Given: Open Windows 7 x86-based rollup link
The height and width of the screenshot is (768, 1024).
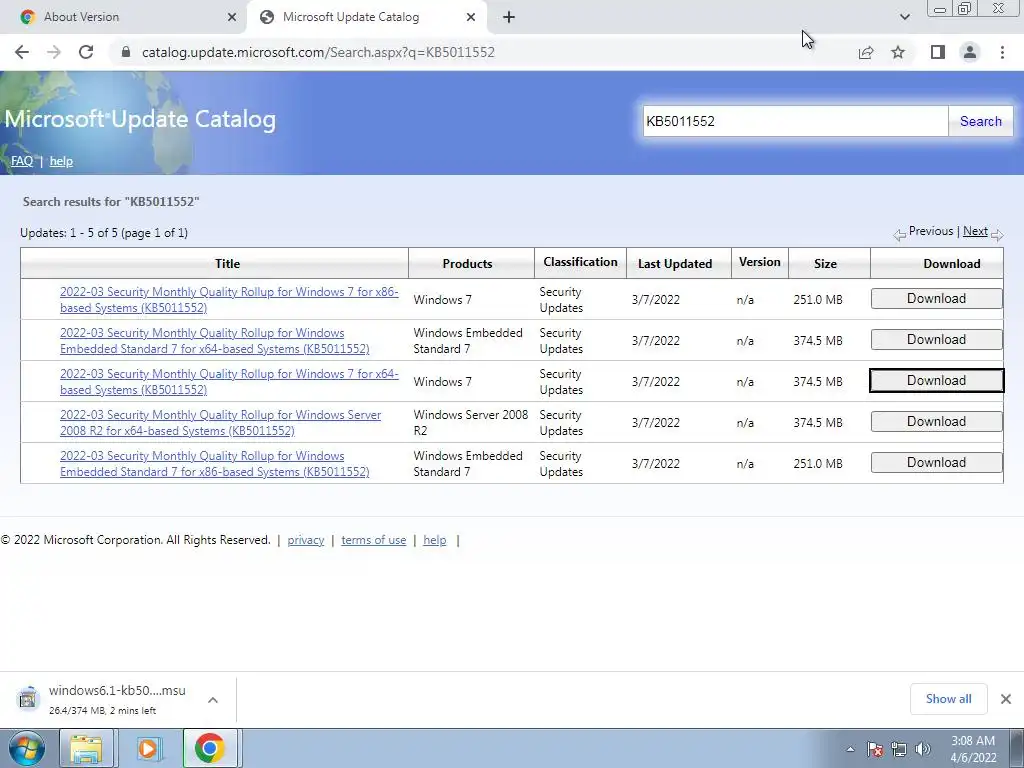Looking at the screenshot, I should click(x=229, y=300).
